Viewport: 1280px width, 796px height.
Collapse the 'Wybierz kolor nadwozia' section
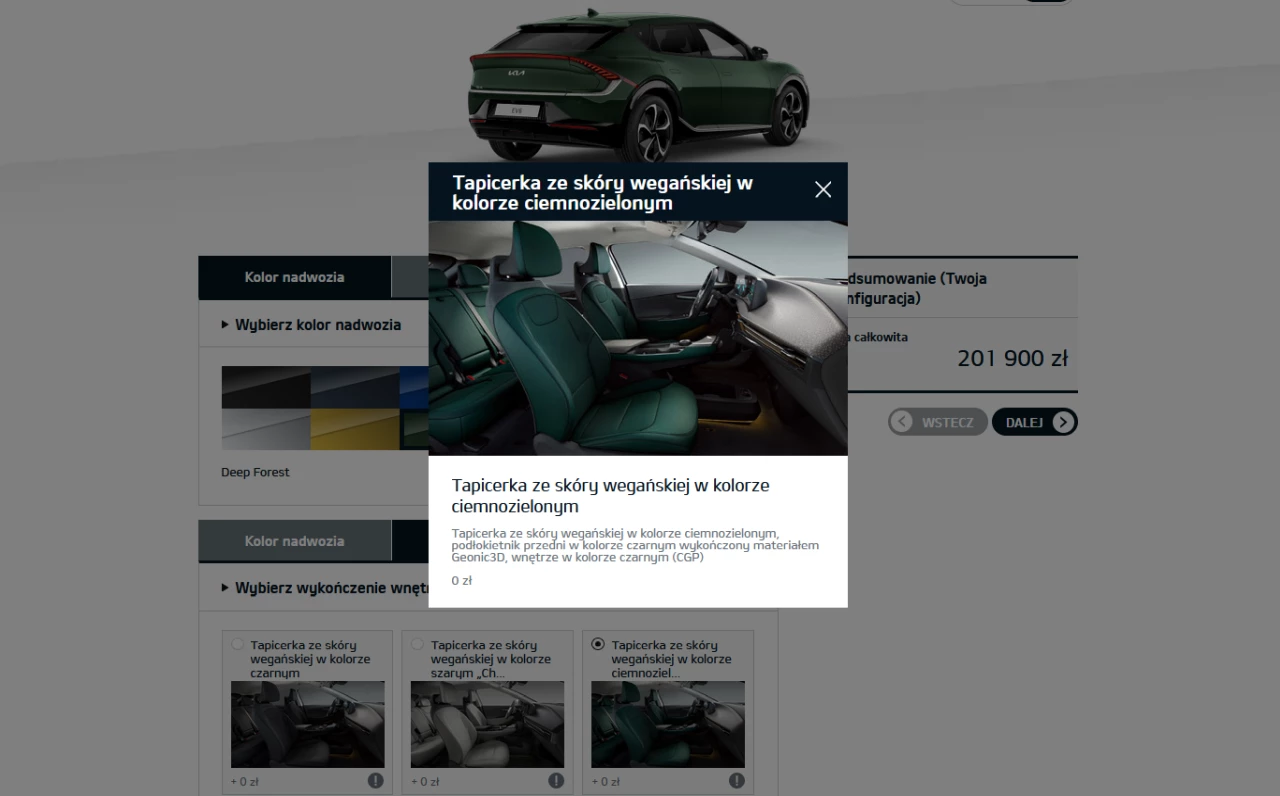pos(311,325)
